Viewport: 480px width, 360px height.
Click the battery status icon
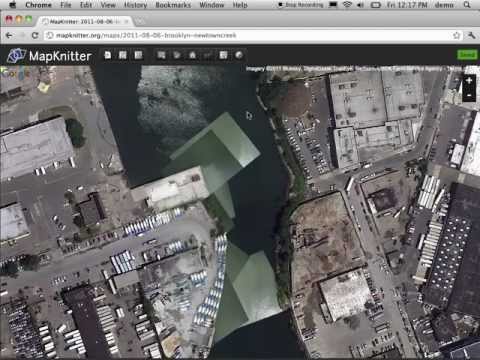(x=376, y=5)
